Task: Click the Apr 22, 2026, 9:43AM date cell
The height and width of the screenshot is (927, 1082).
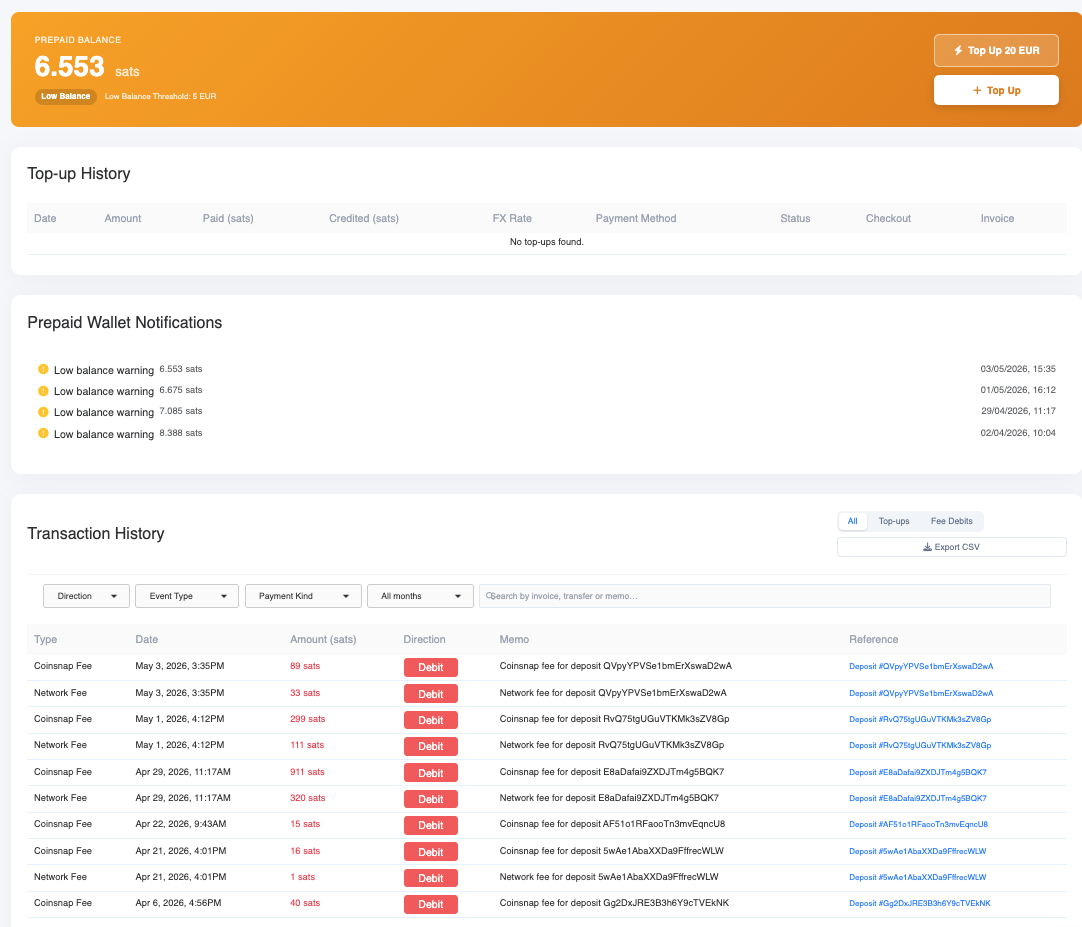Action: pos(181,824)
